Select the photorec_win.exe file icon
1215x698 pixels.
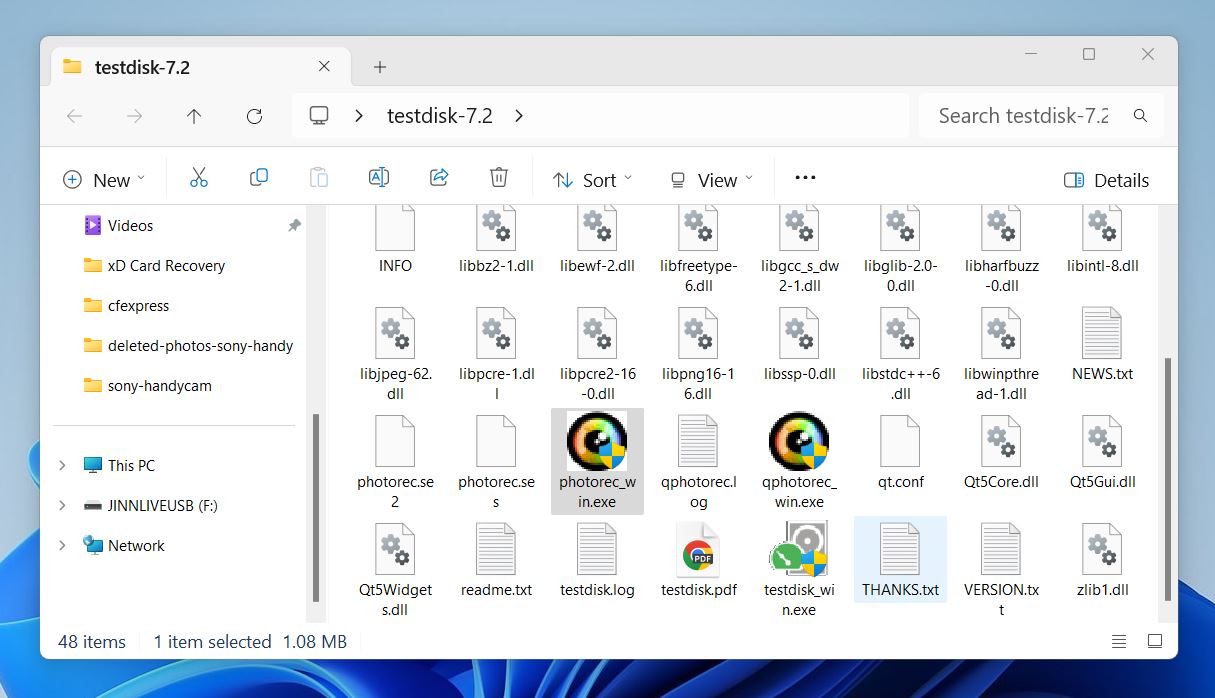click(x=597, y=441)
